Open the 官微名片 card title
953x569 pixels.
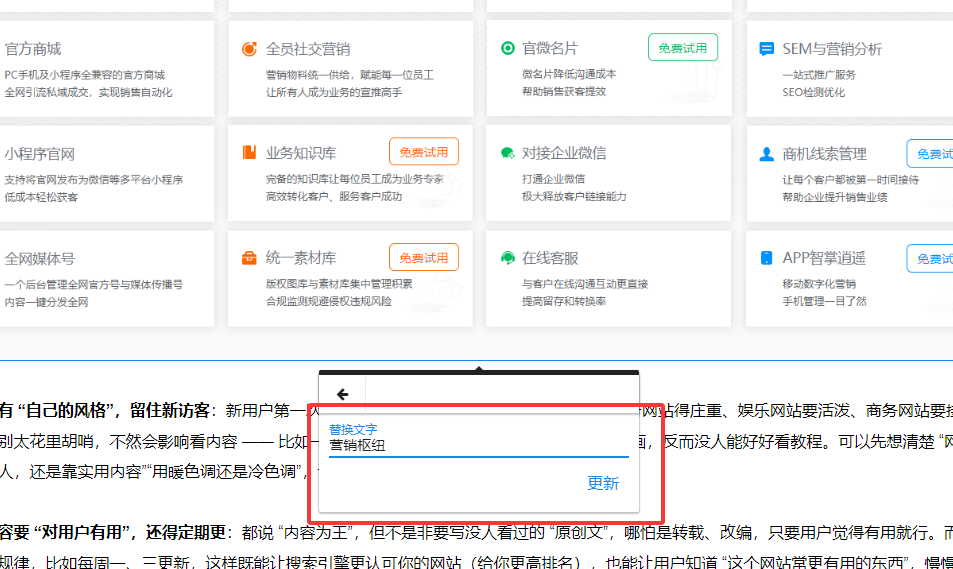550,48
